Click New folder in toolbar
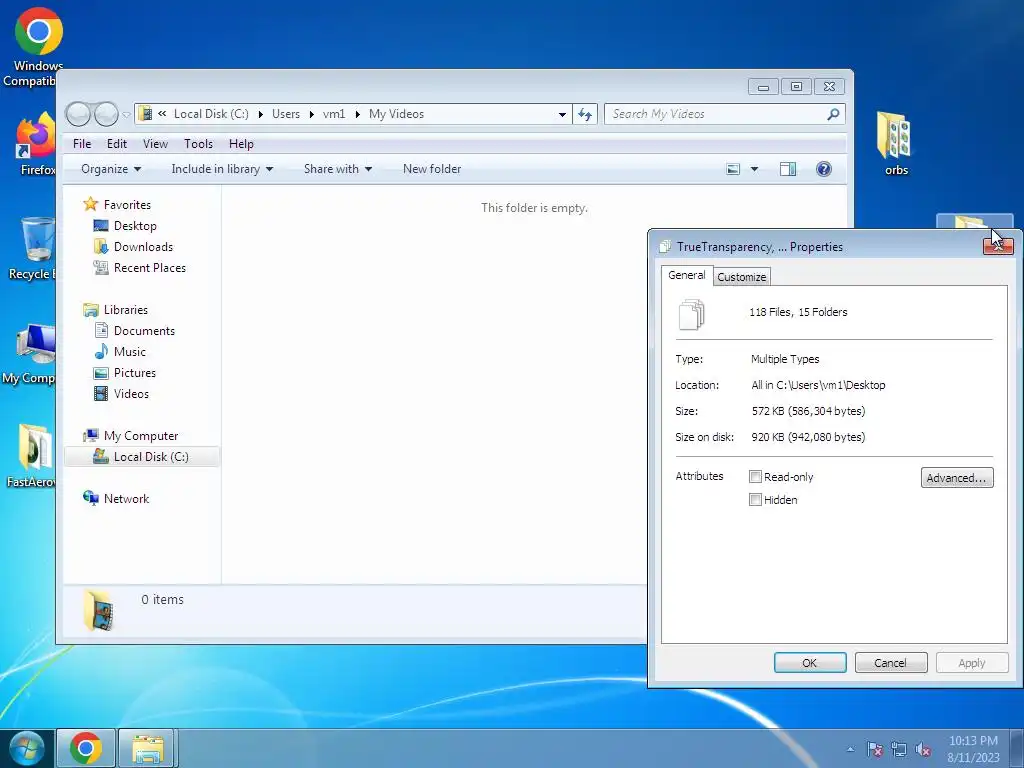Viewport: 1024px width, 768px height. (x=432, y=169)
